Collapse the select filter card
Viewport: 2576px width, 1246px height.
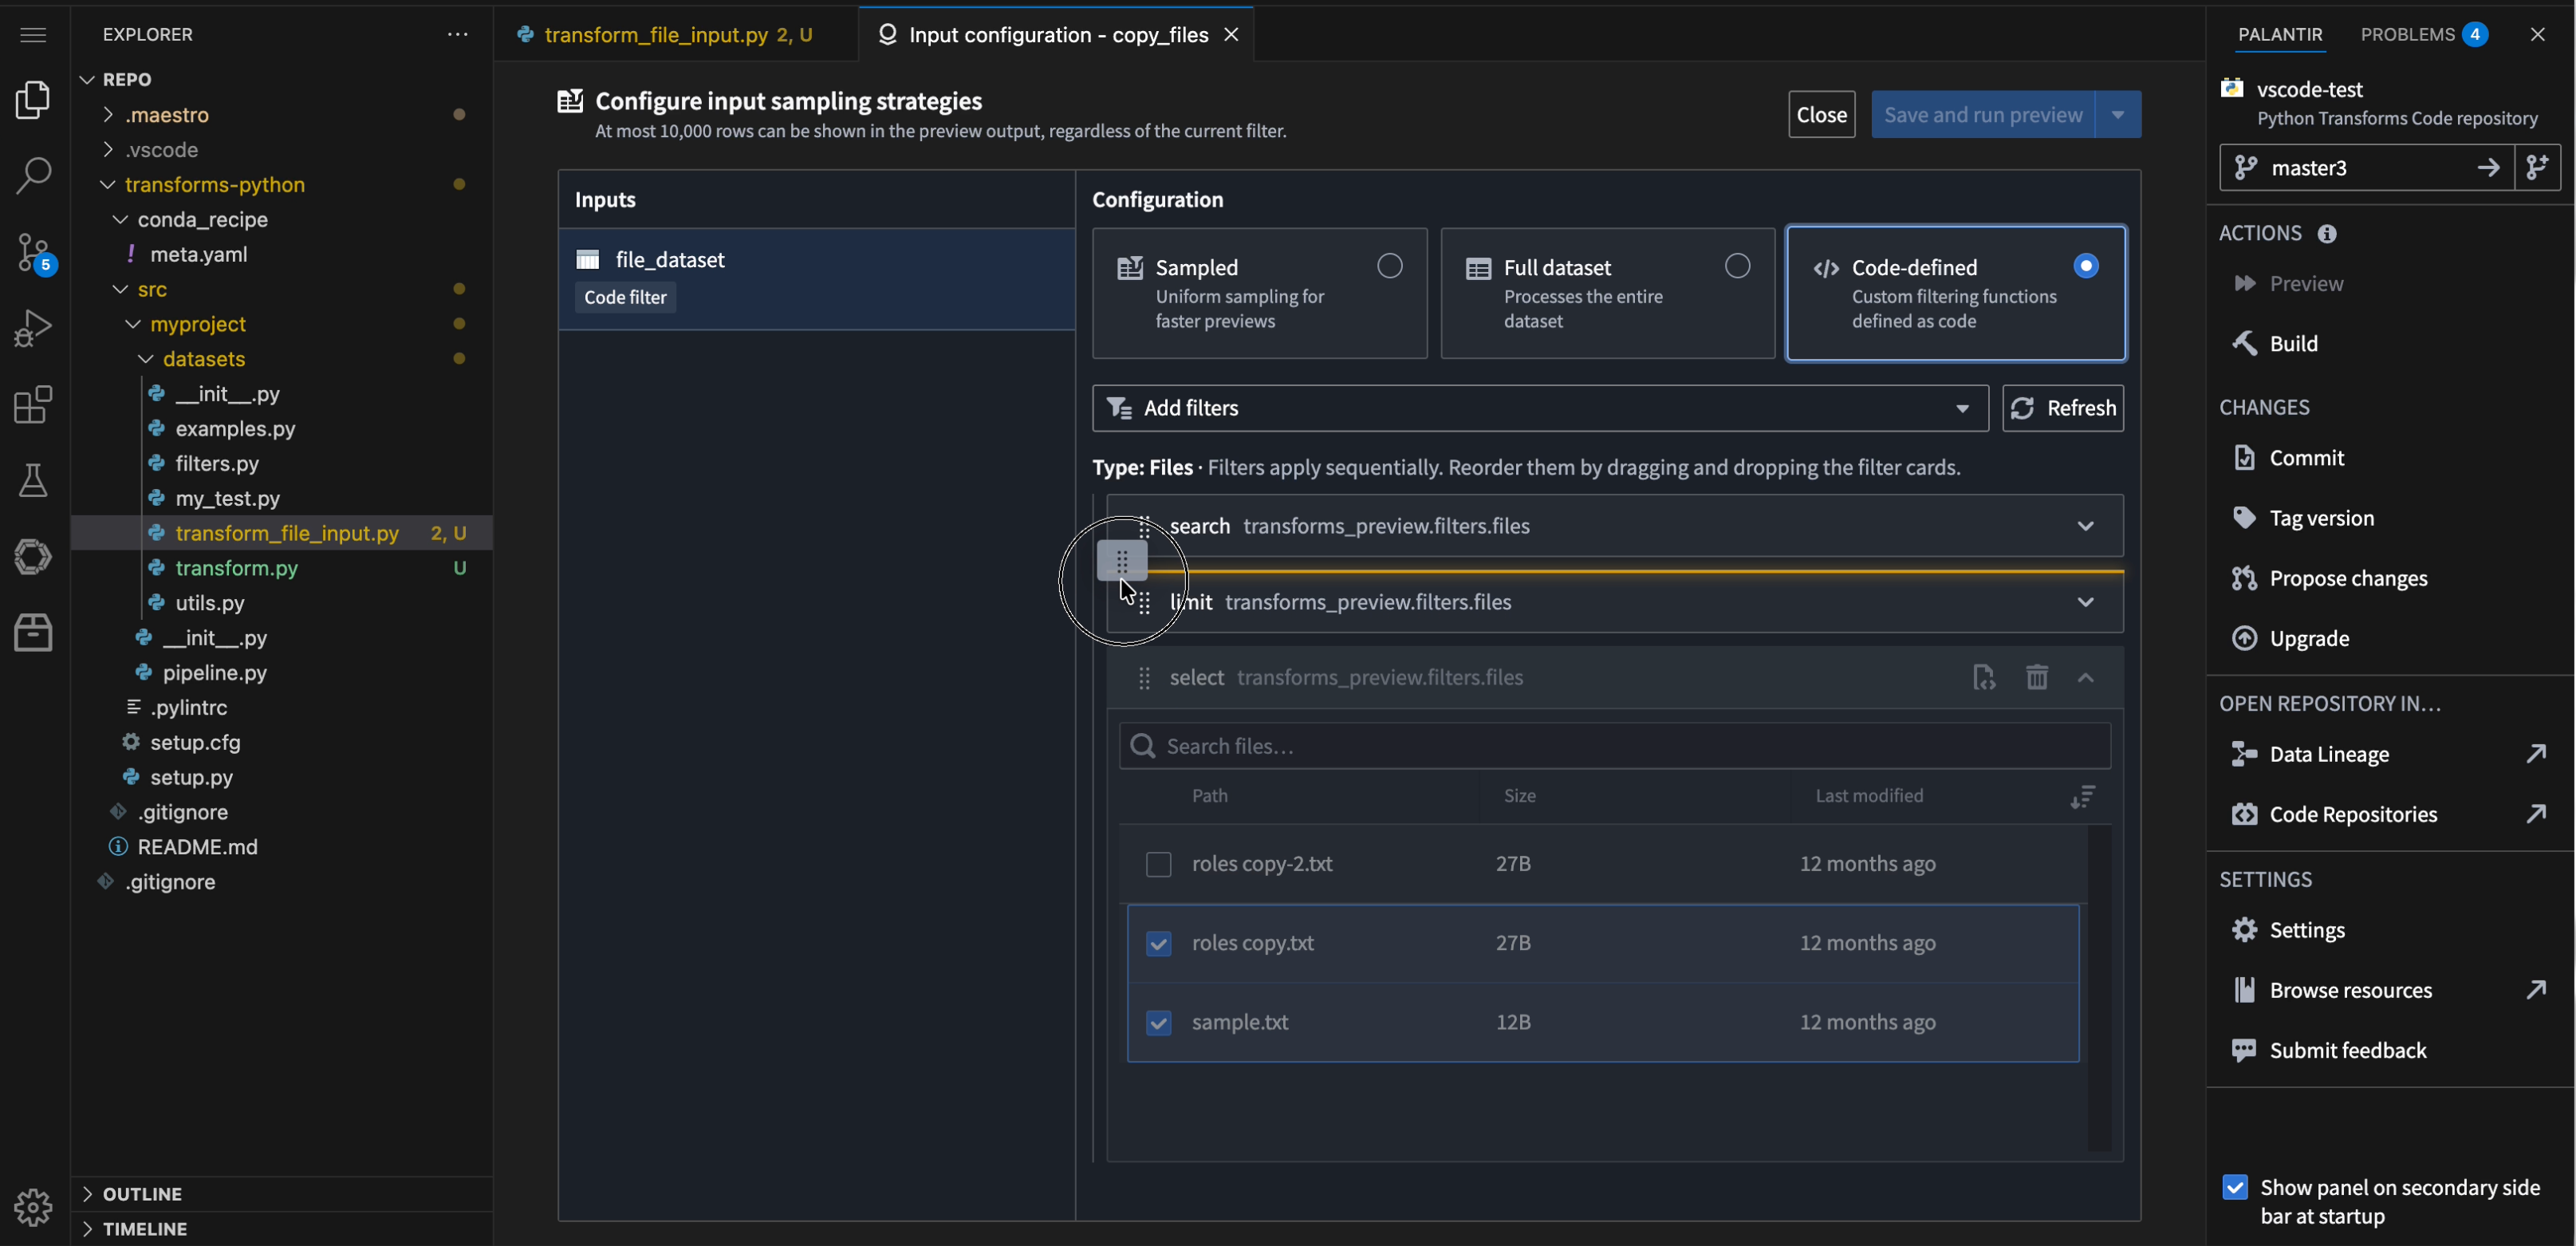click(x=2088, y=677)
